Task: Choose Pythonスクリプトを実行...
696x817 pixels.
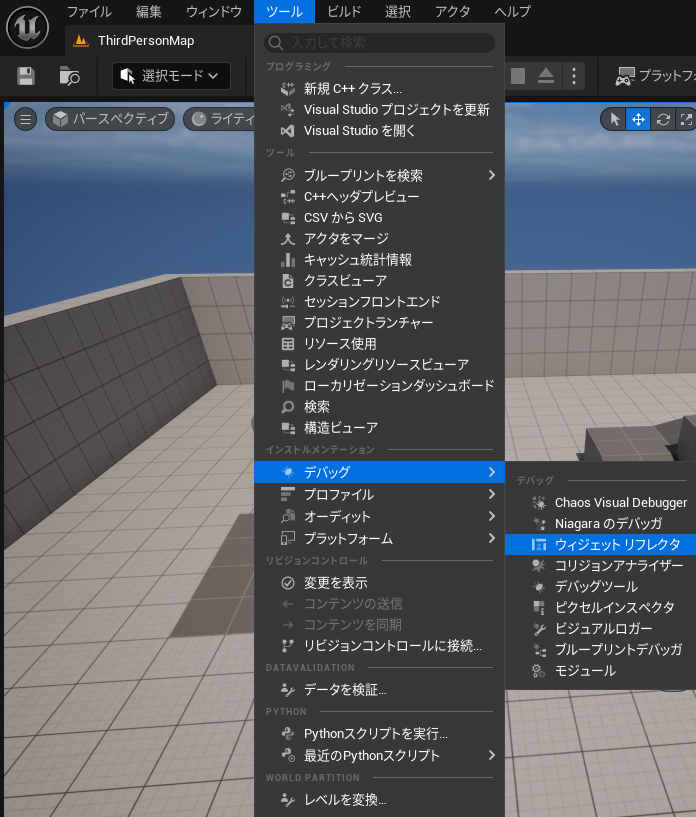Action: pos(379,734)
